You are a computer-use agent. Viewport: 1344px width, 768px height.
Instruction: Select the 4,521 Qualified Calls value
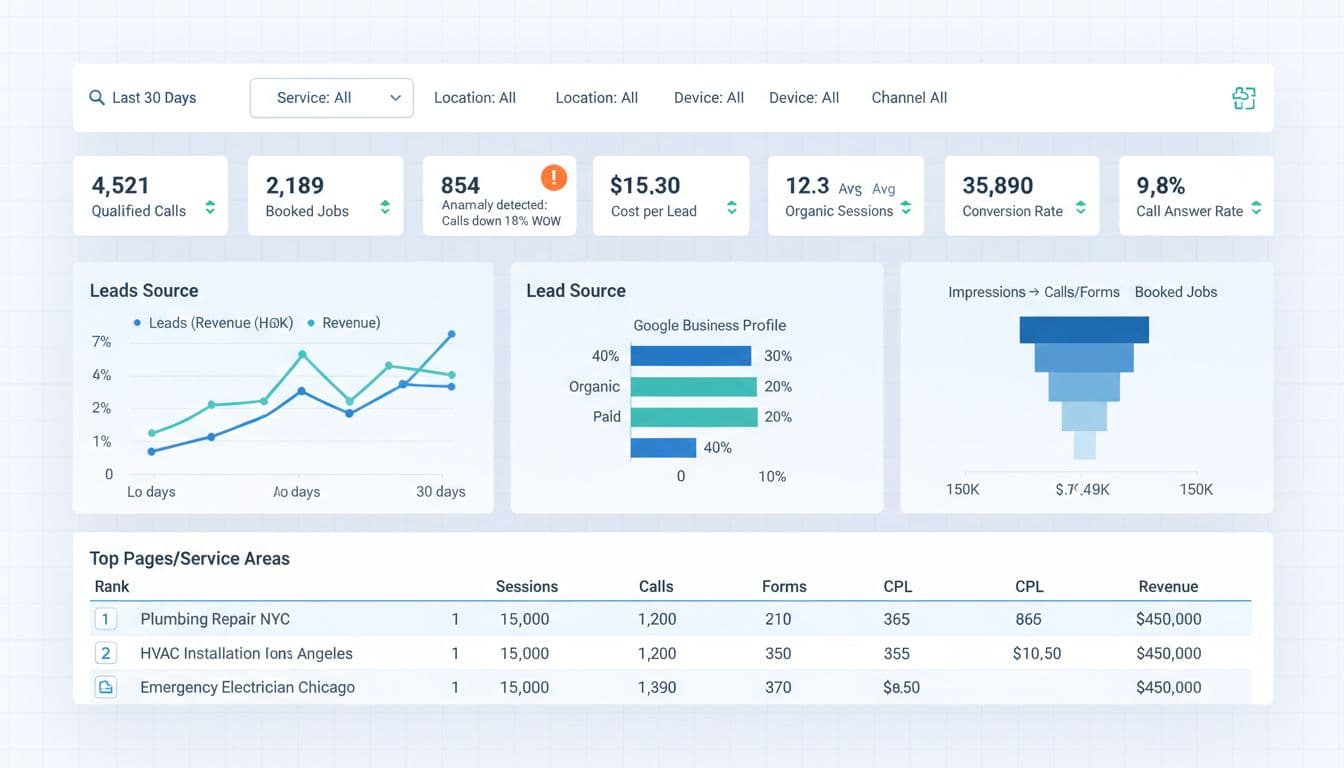click(x=120, y=185)
